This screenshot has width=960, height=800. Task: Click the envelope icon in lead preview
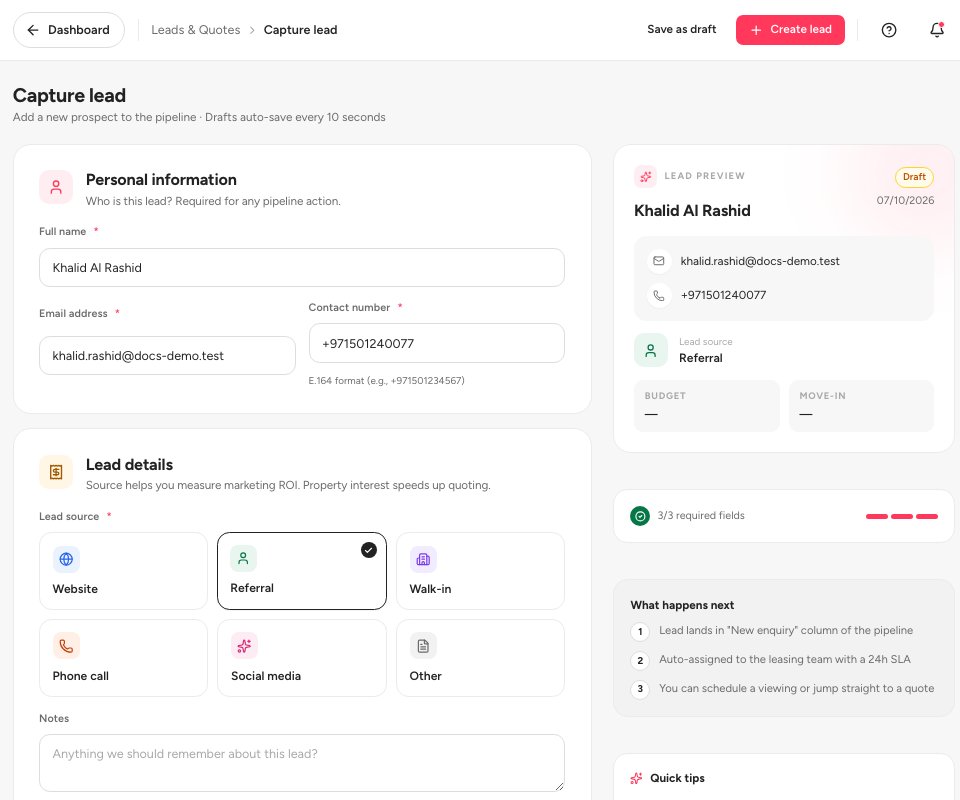coord(659,261)
